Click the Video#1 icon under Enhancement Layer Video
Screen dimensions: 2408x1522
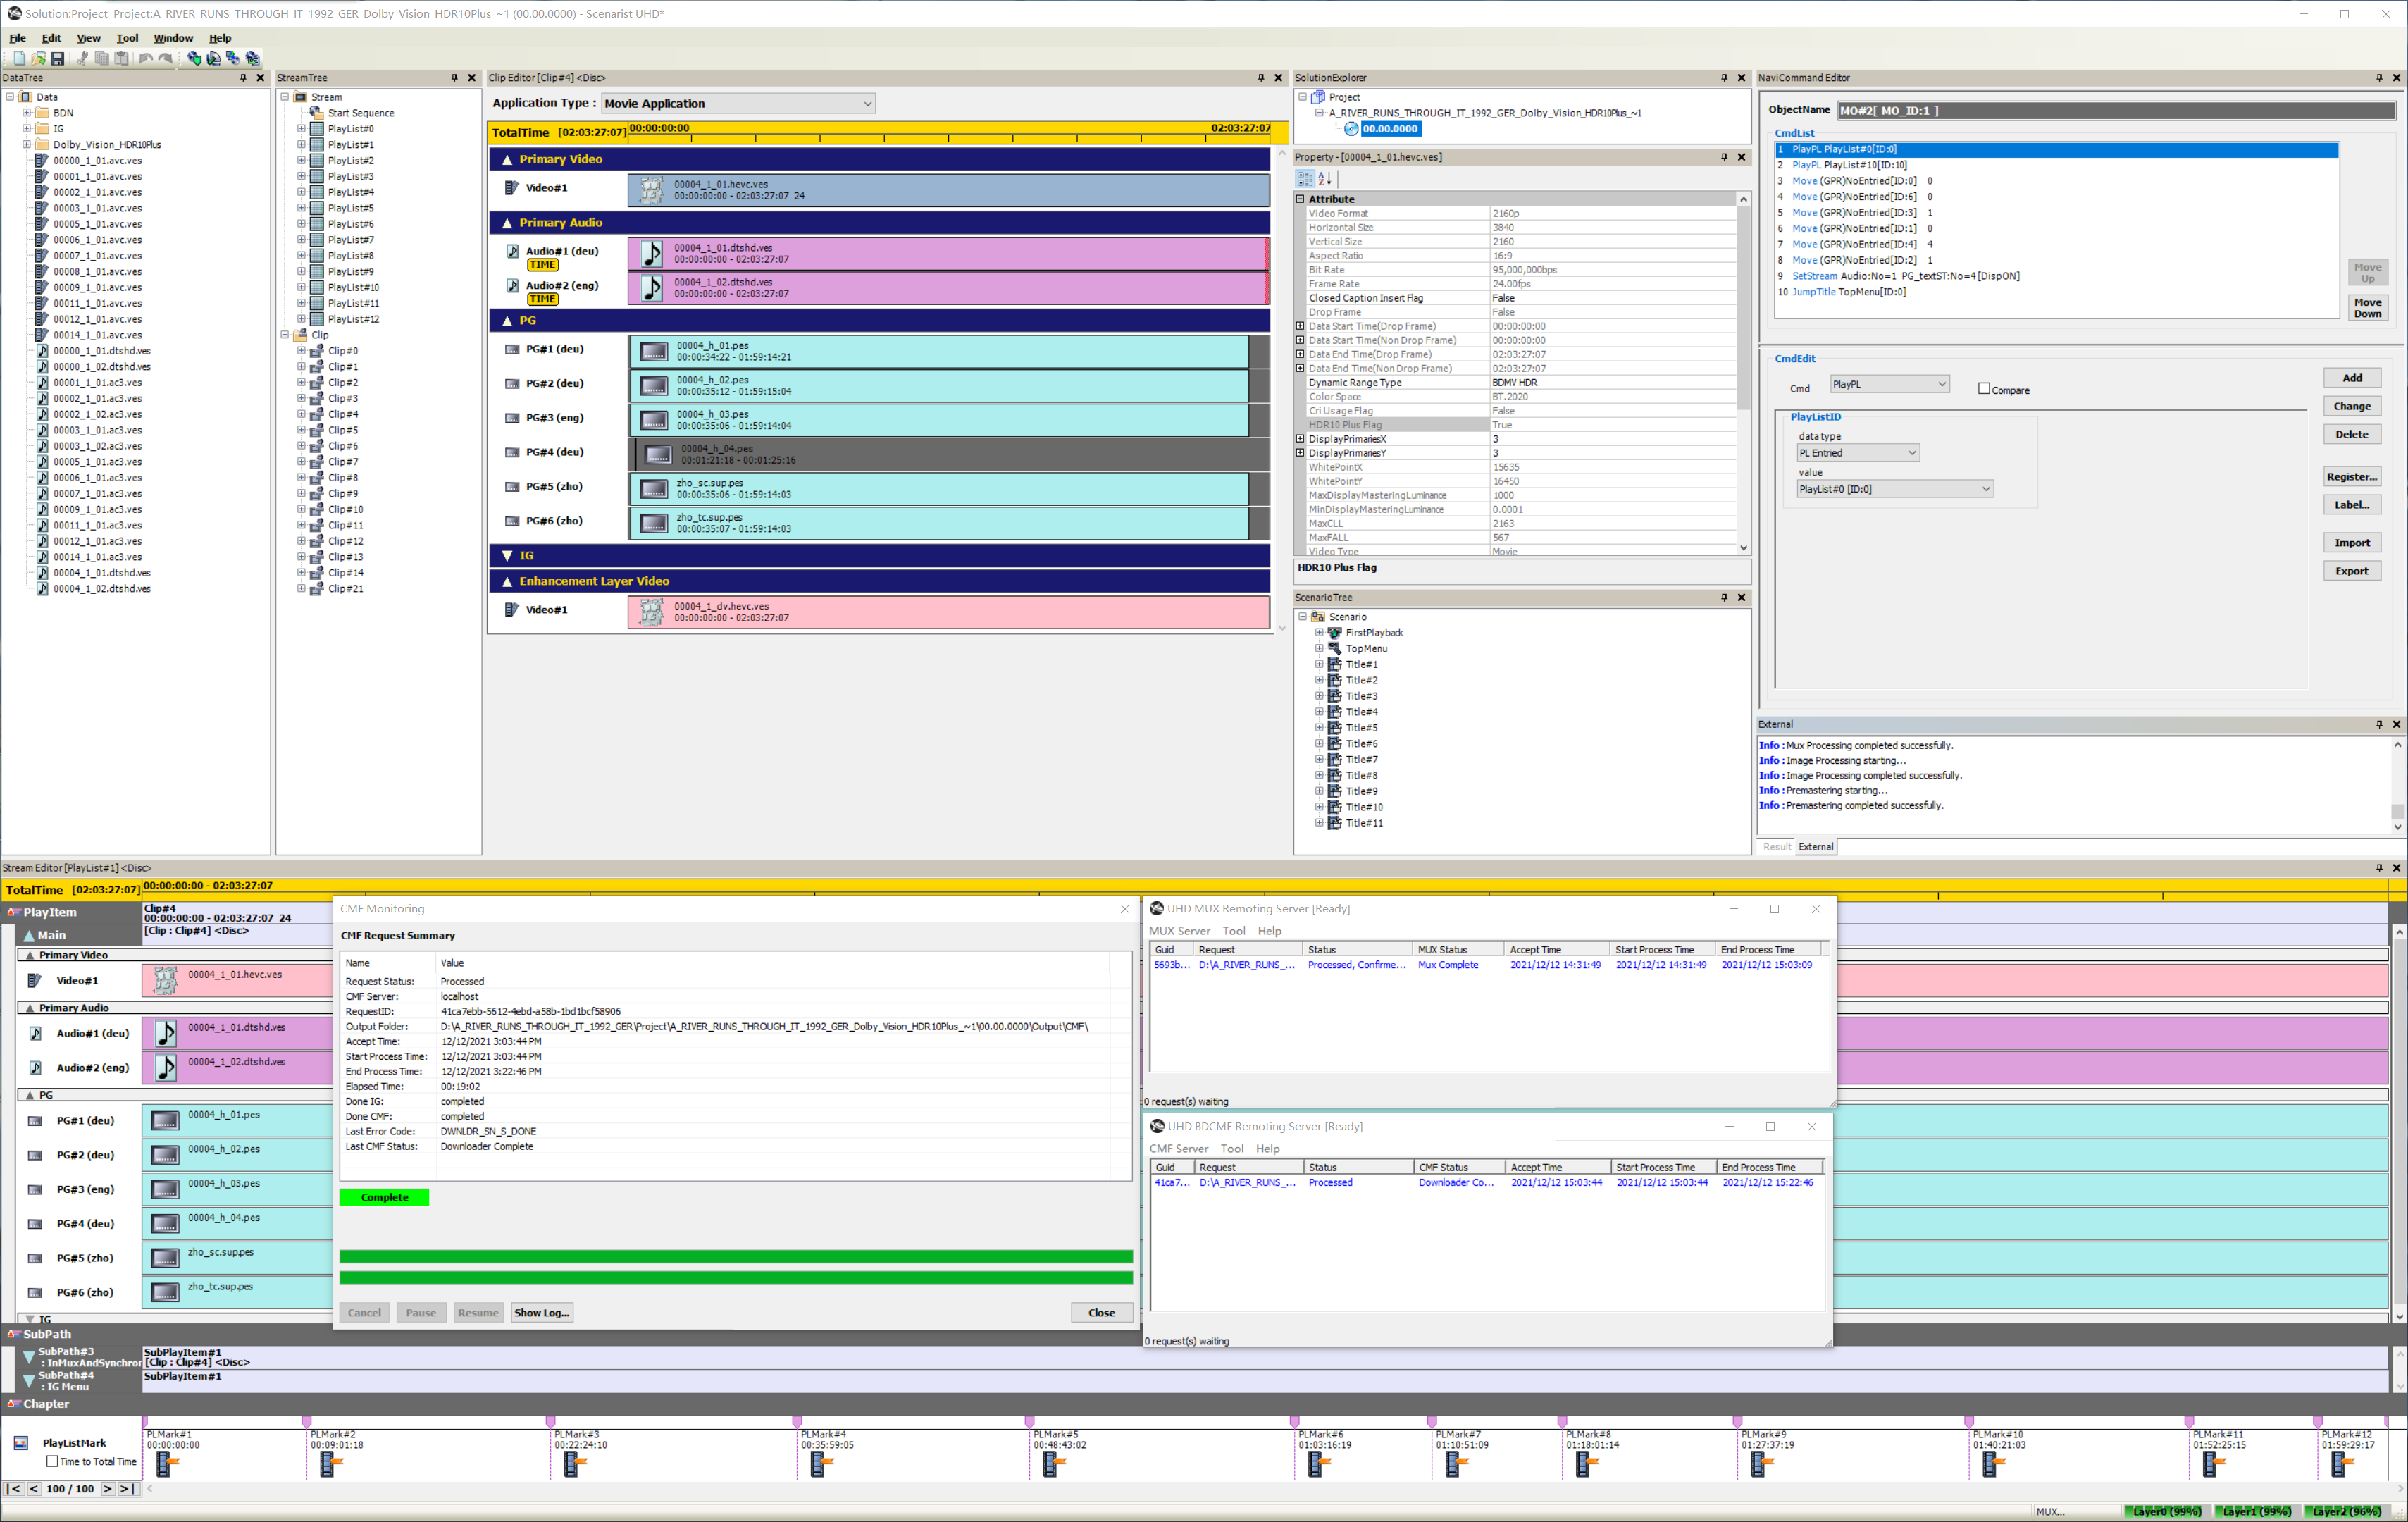point(512,609)
